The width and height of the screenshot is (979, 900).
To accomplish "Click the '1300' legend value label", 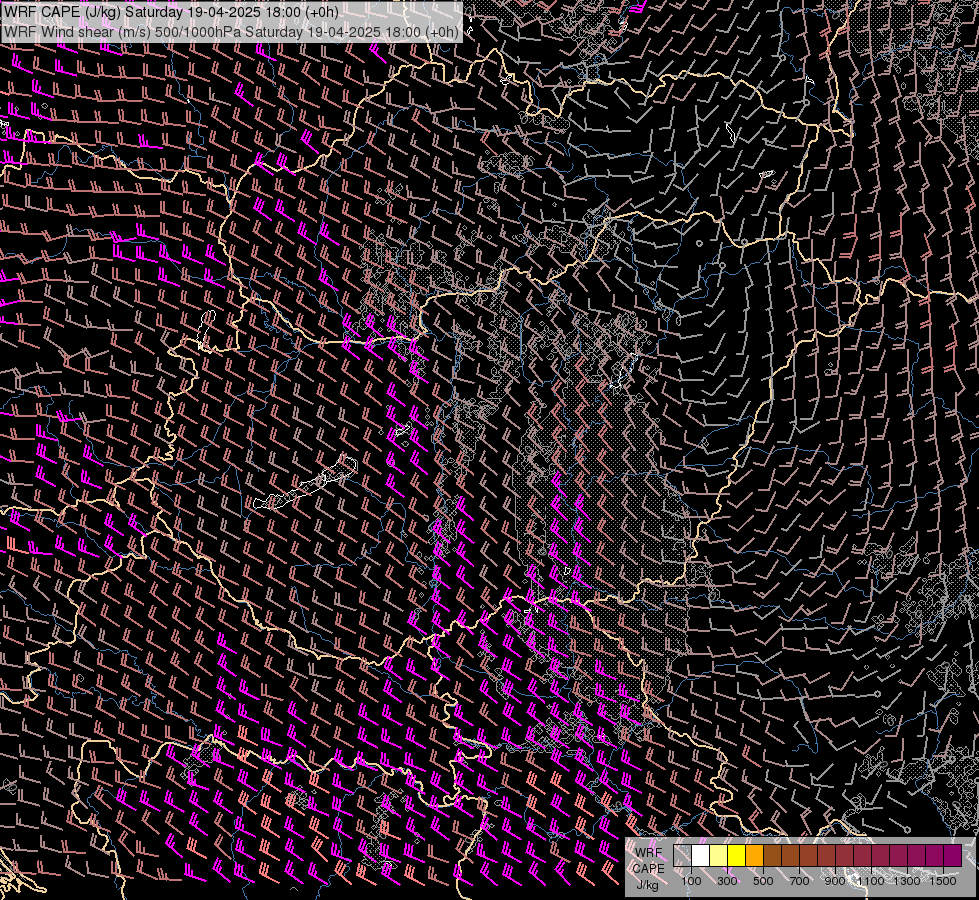I will click(907, 881).
